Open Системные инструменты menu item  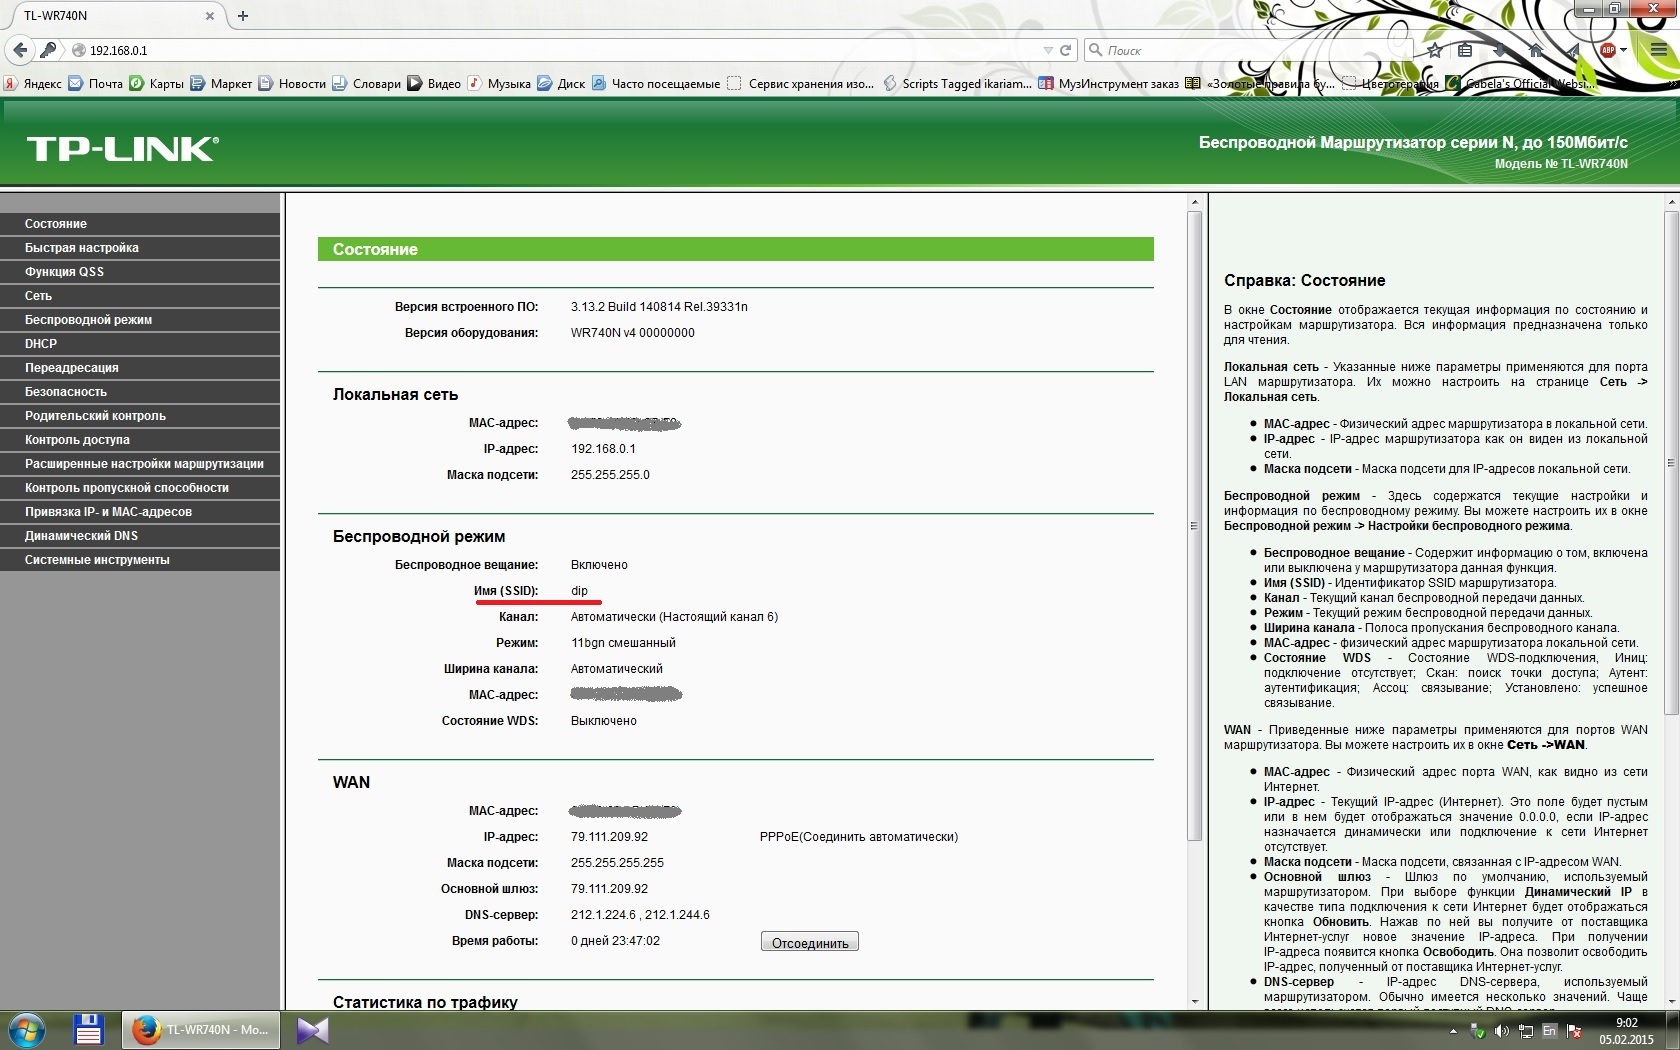(x=97, y=560)
